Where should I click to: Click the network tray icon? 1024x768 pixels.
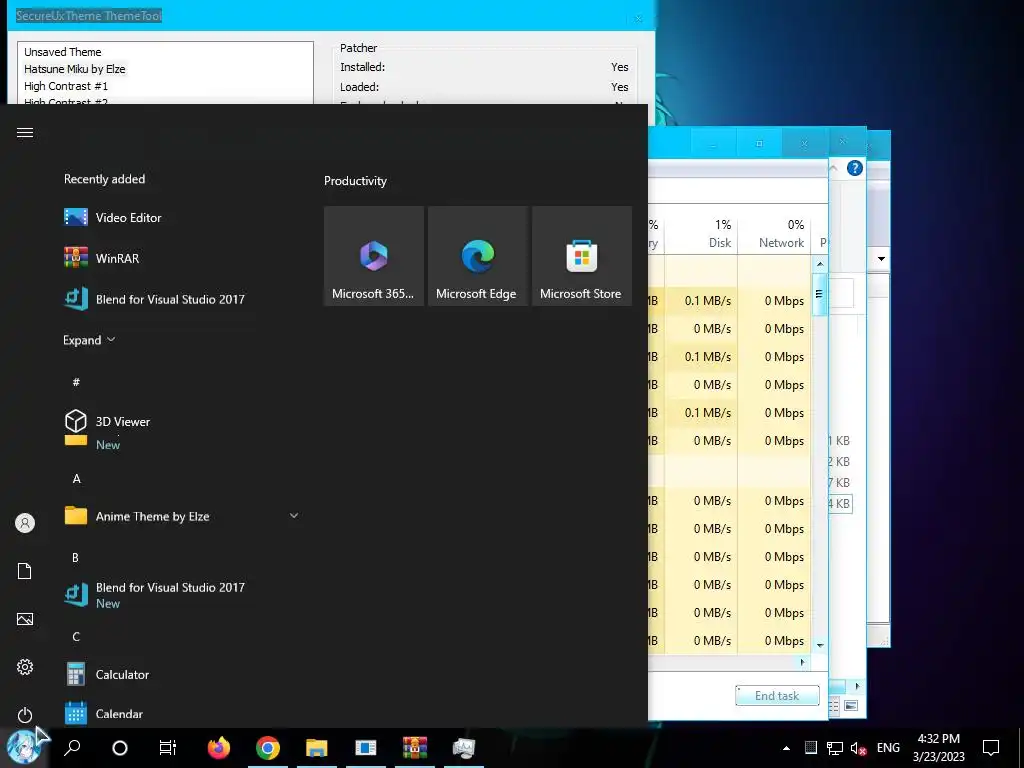click(x=835, y=748)
